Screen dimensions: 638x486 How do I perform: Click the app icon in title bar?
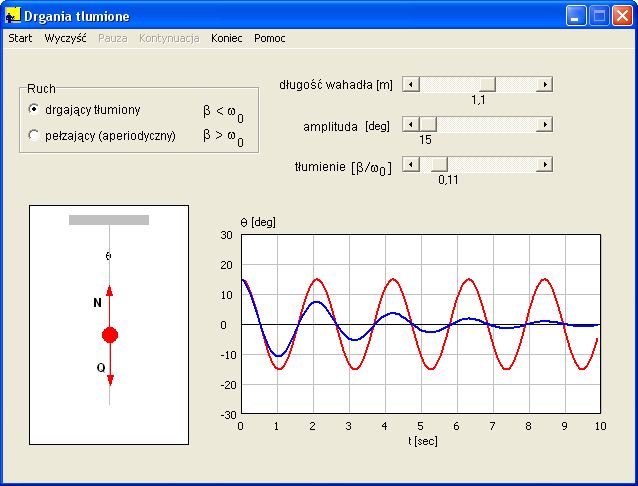click(13, 16)
